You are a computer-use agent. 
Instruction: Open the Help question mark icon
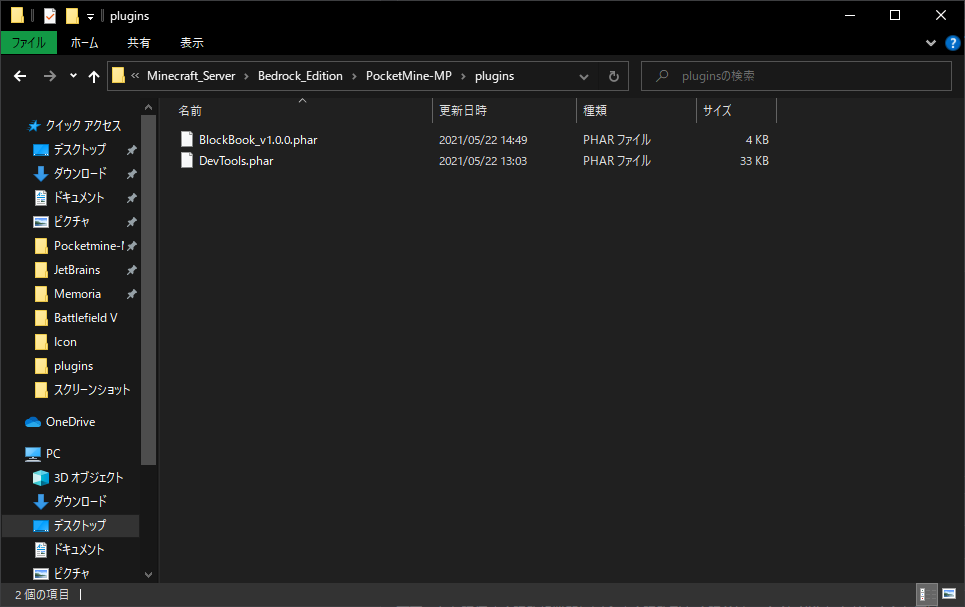(x=952, y=43)
